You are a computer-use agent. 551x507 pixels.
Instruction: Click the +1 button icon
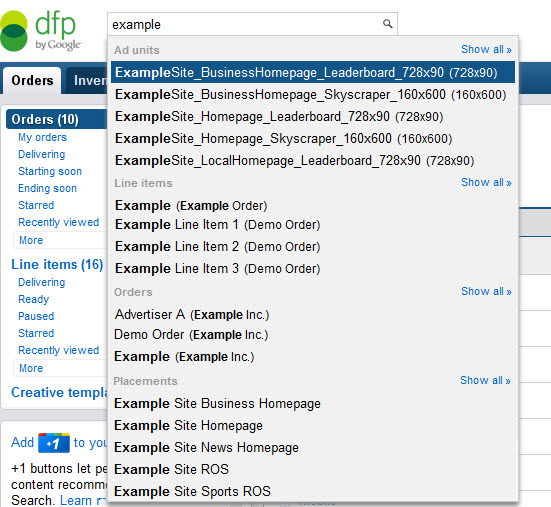pyautogui.click(x=54, y=443)
